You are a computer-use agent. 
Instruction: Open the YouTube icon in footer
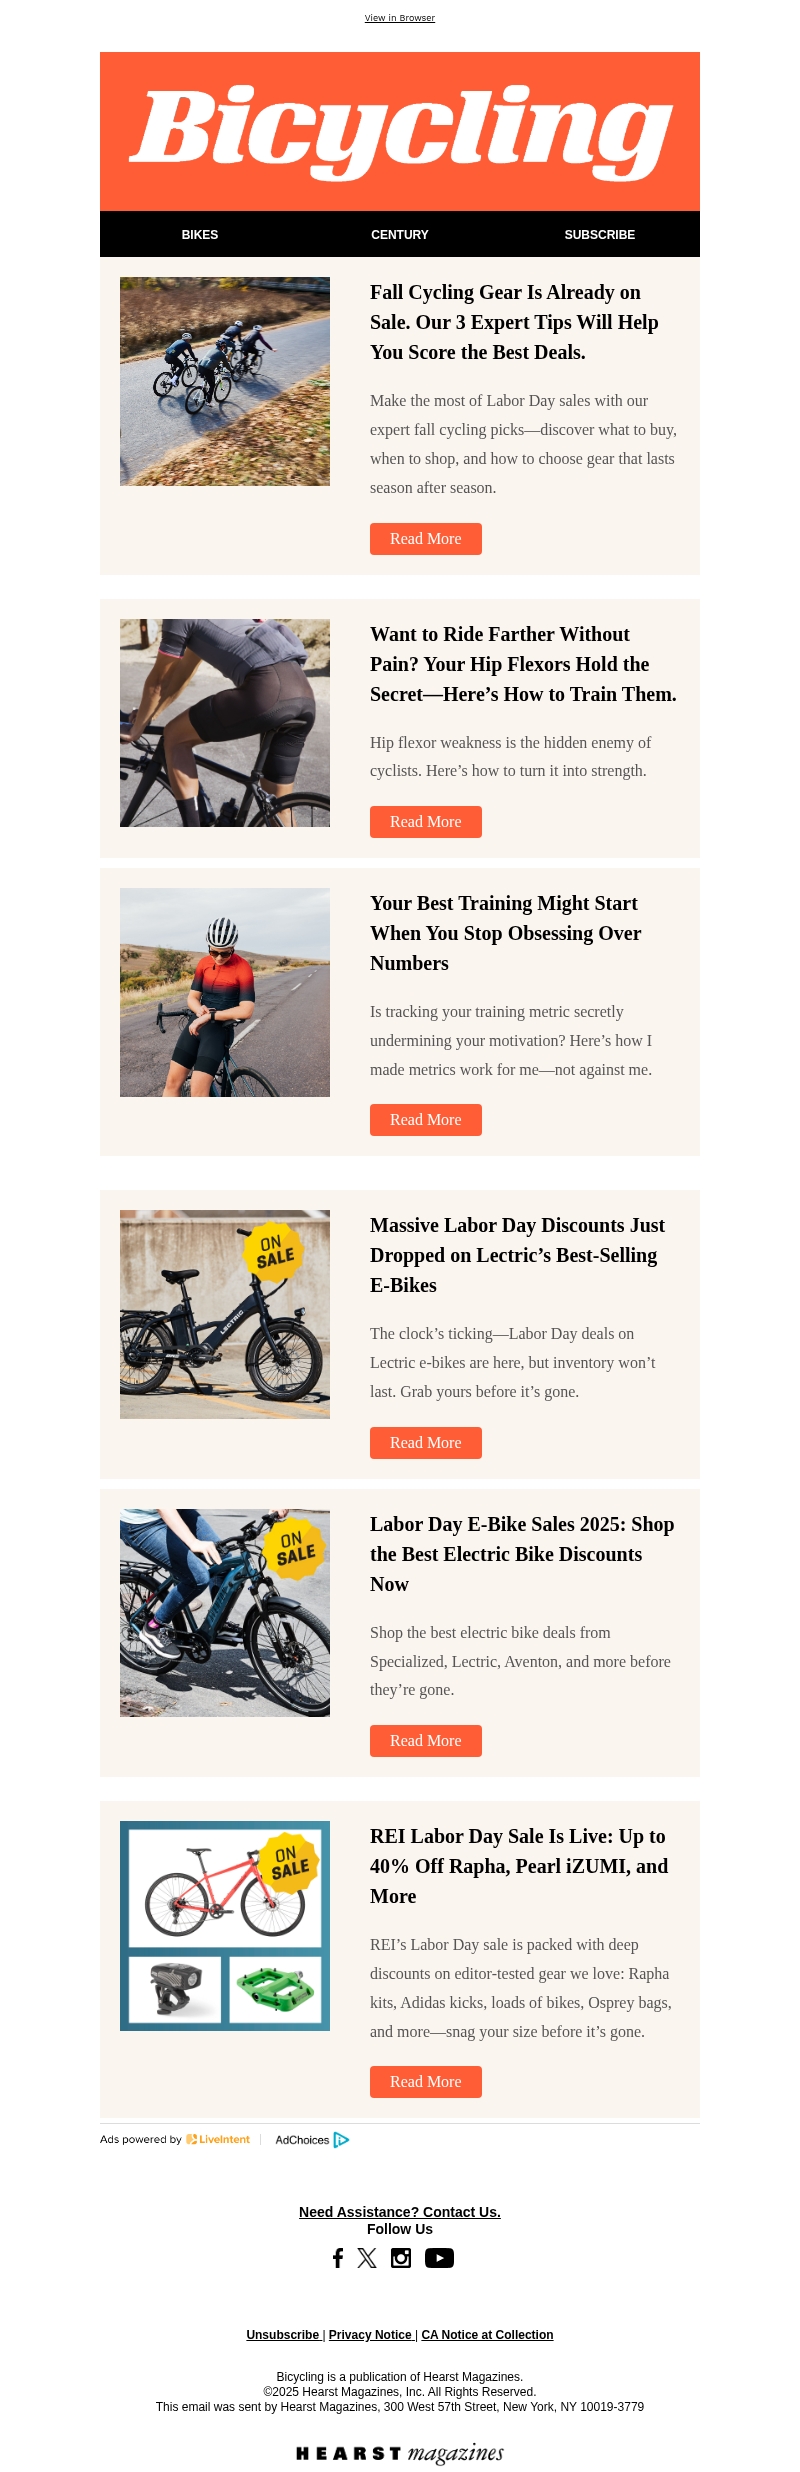coord(439,2258)
